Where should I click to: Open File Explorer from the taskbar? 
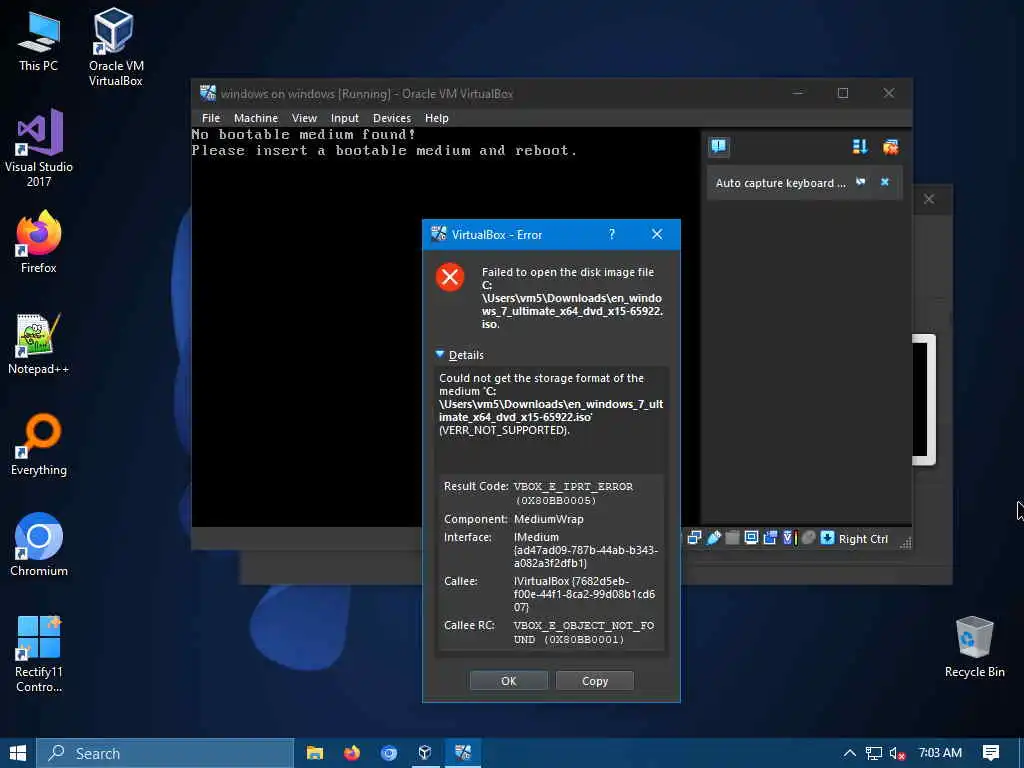coord(315,753)
